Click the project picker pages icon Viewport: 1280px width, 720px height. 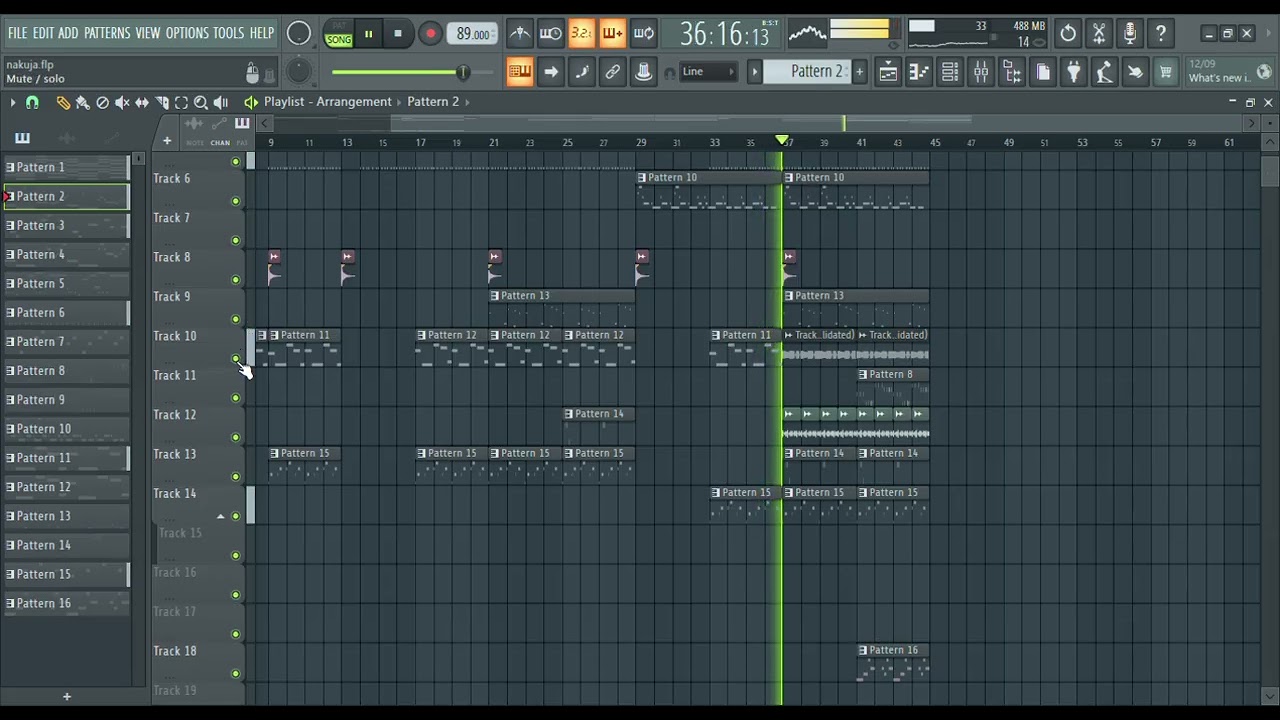tap(1043, 72)
